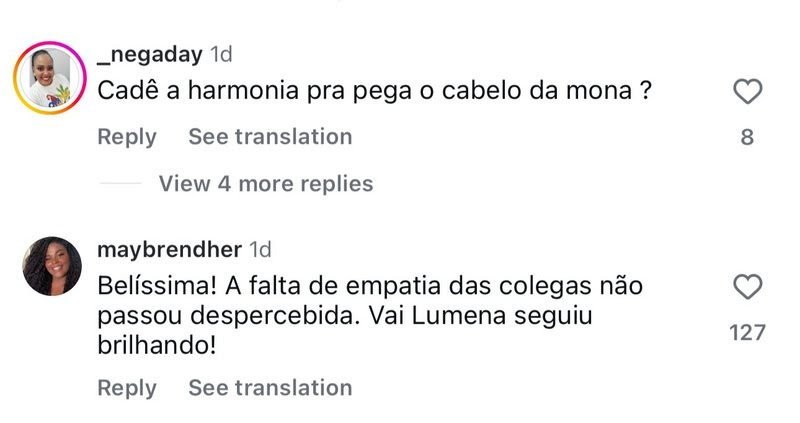Reply to the _negaday comment
Image resolution: width=800 pixels, height=423 pixels.
127,137
